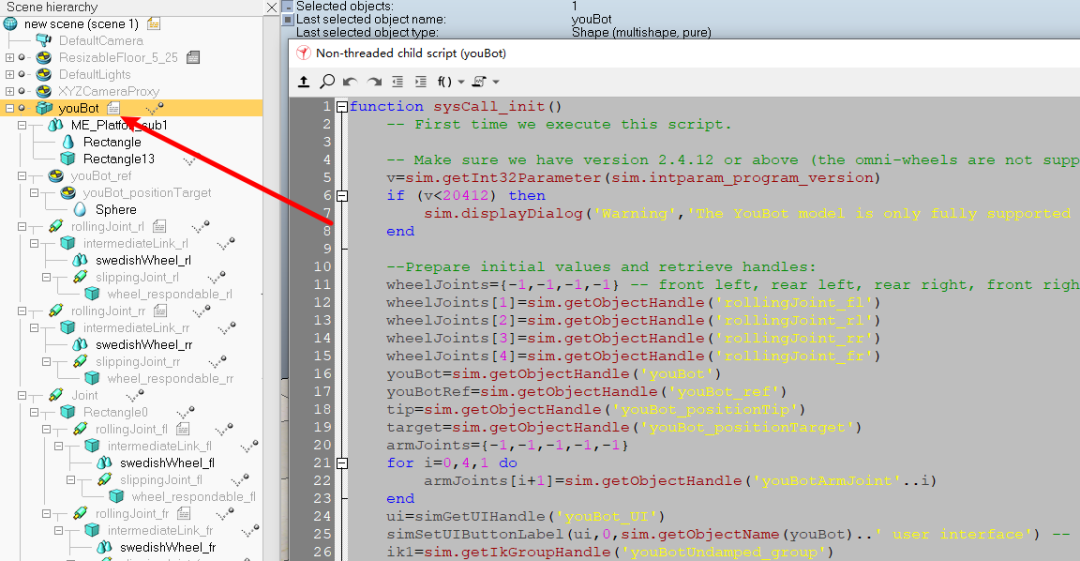Fold the if block at line 6
The height and width of the screenshot is (561, 1080).
click(x=342, y=196)
